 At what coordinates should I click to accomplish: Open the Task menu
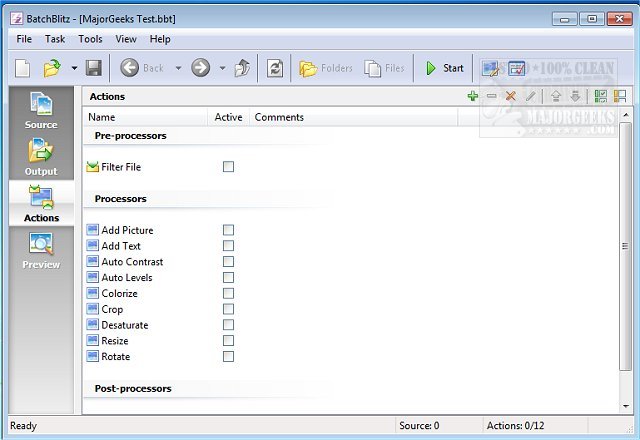coord(55,39)
